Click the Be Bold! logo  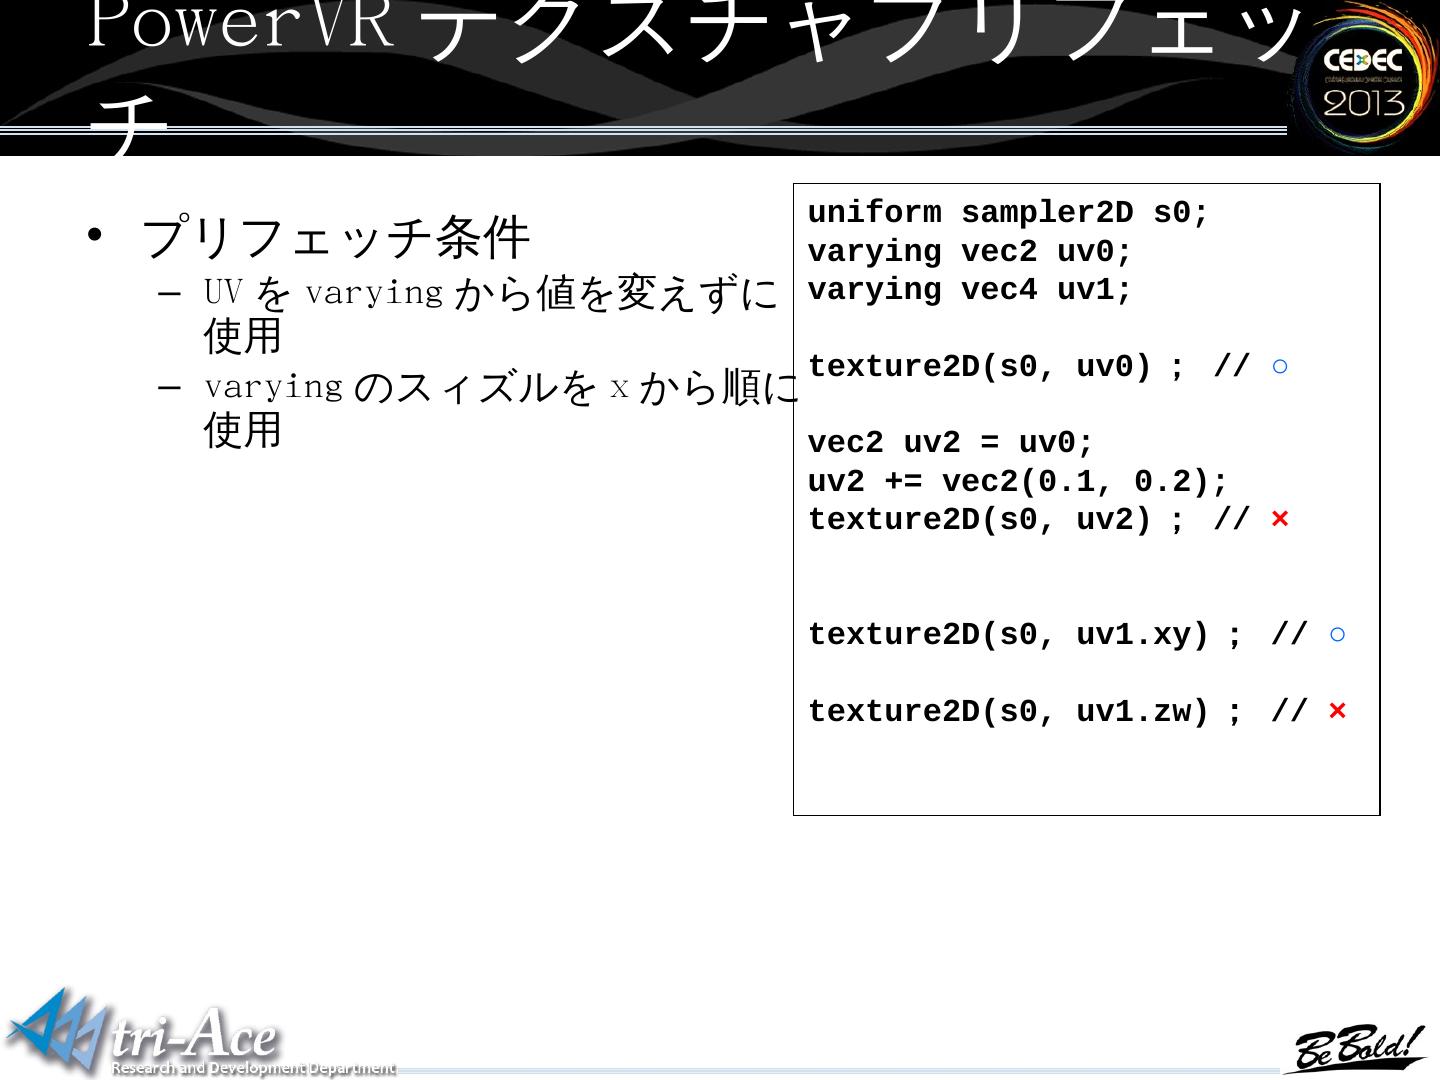click(1355, 1047)
